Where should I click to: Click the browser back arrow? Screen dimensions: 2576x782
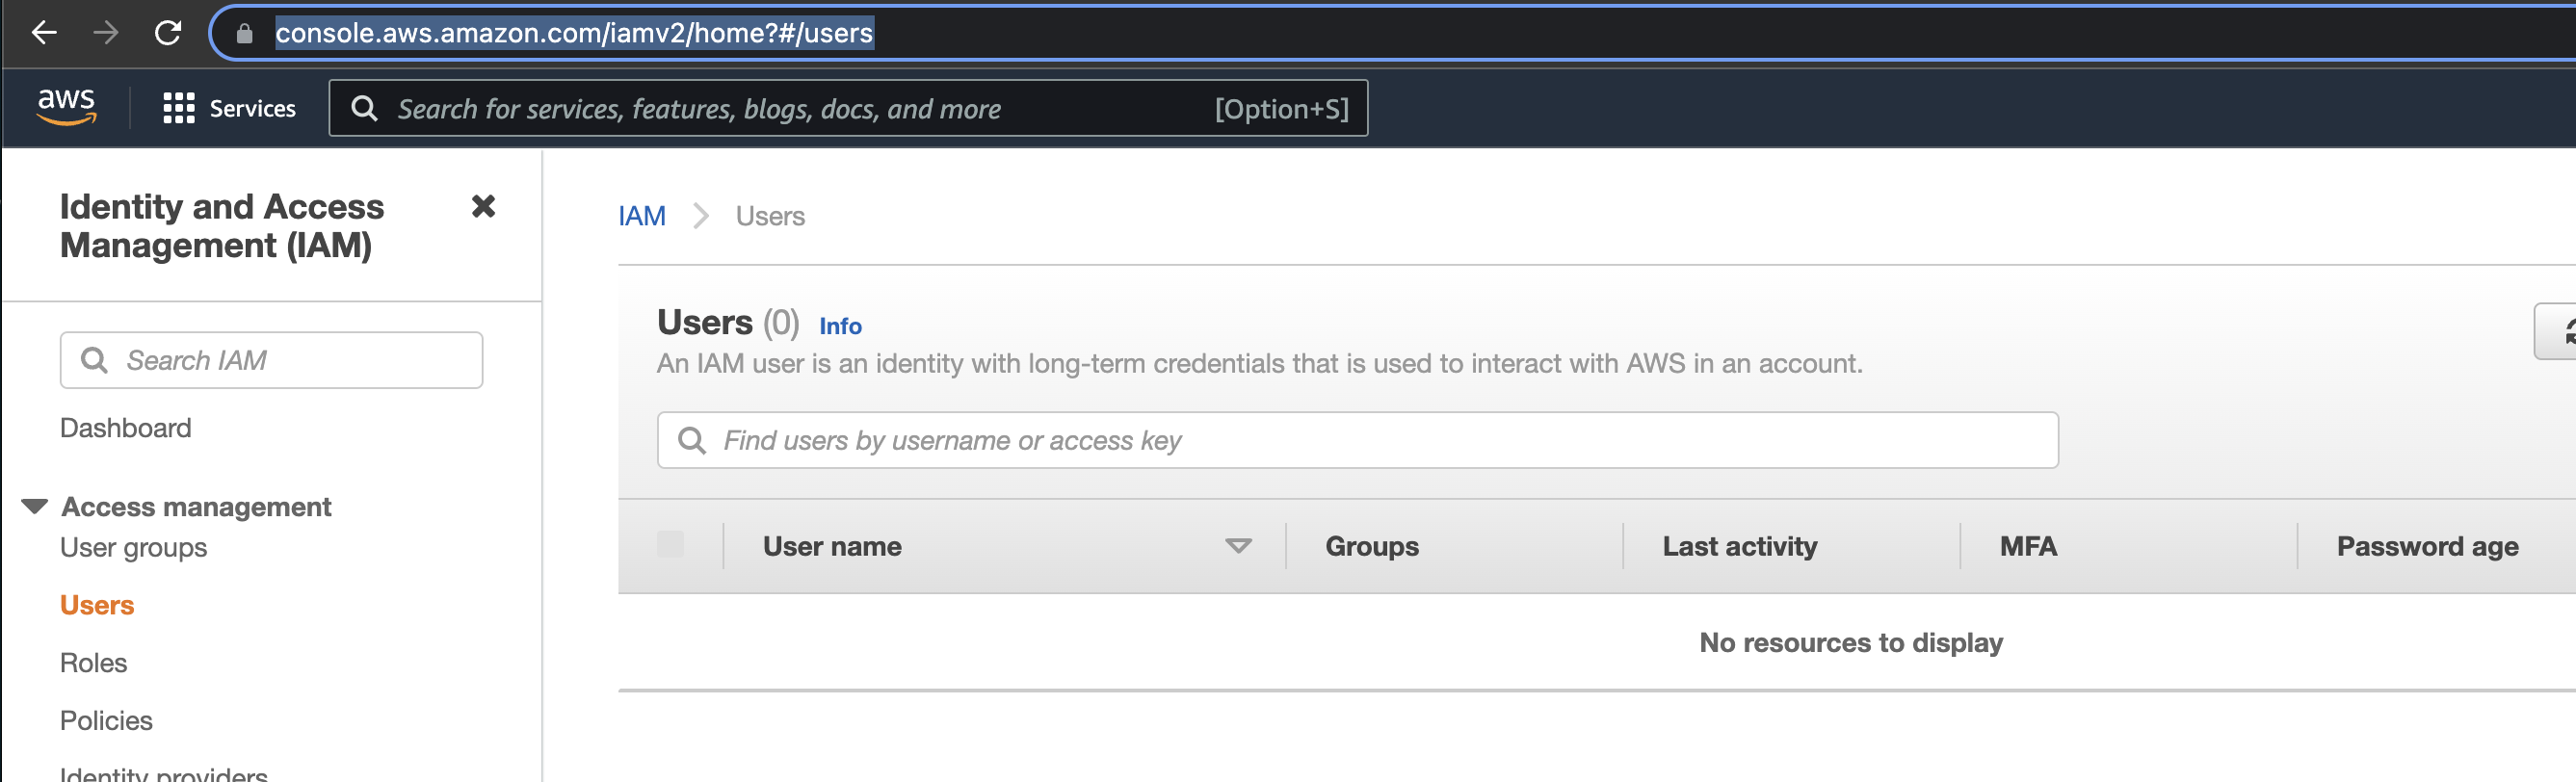(x=42, y=32)
